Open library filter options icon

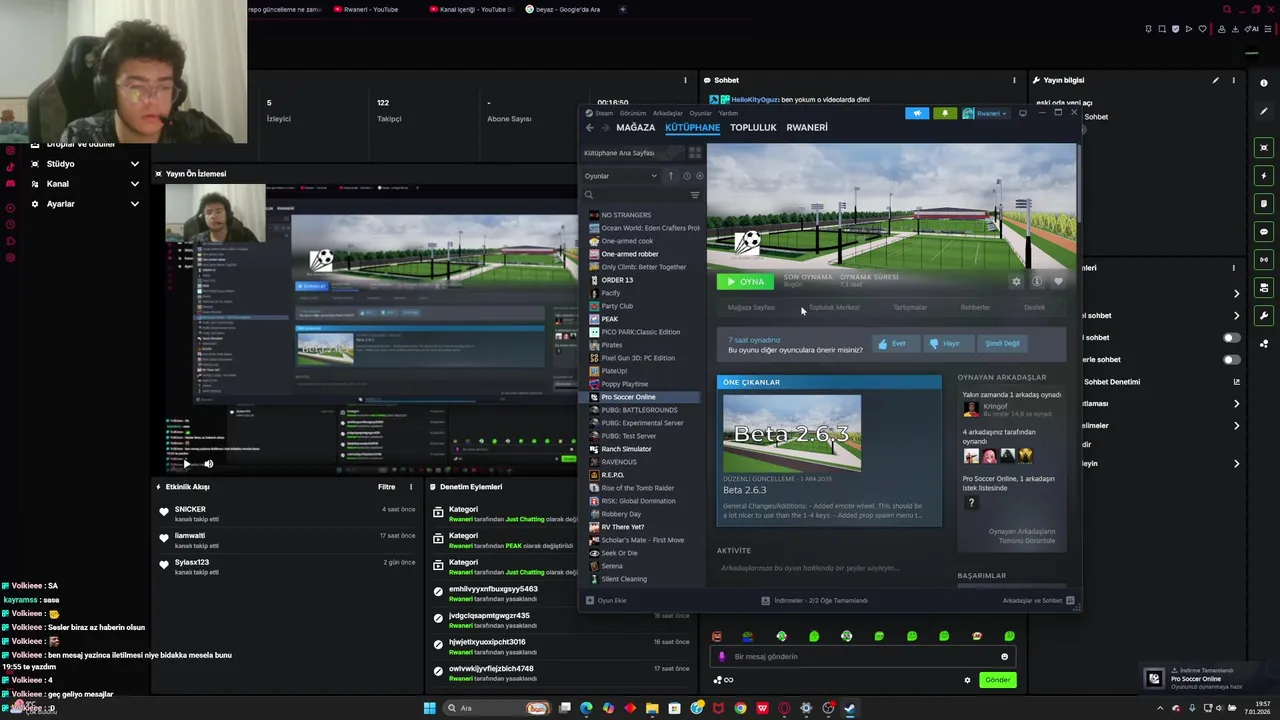[695, 195]
